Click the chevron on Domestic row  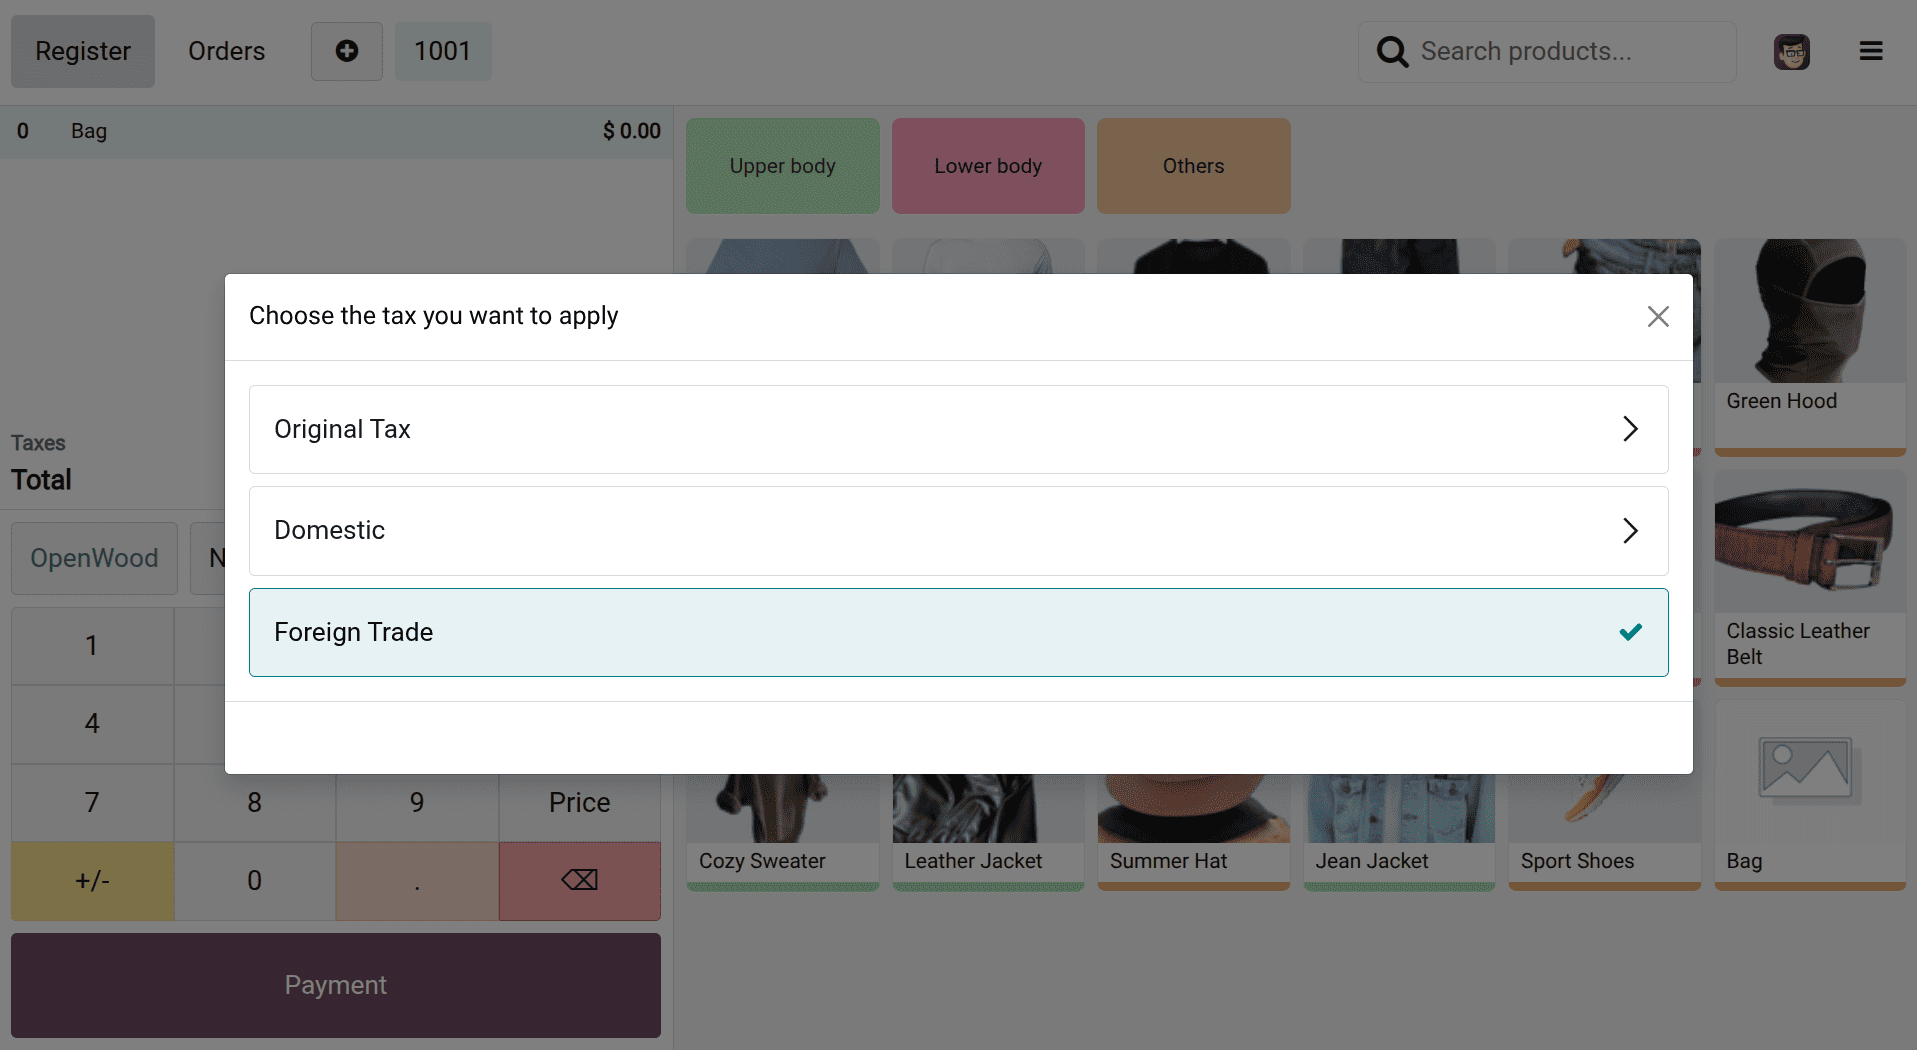[1630, 530]
